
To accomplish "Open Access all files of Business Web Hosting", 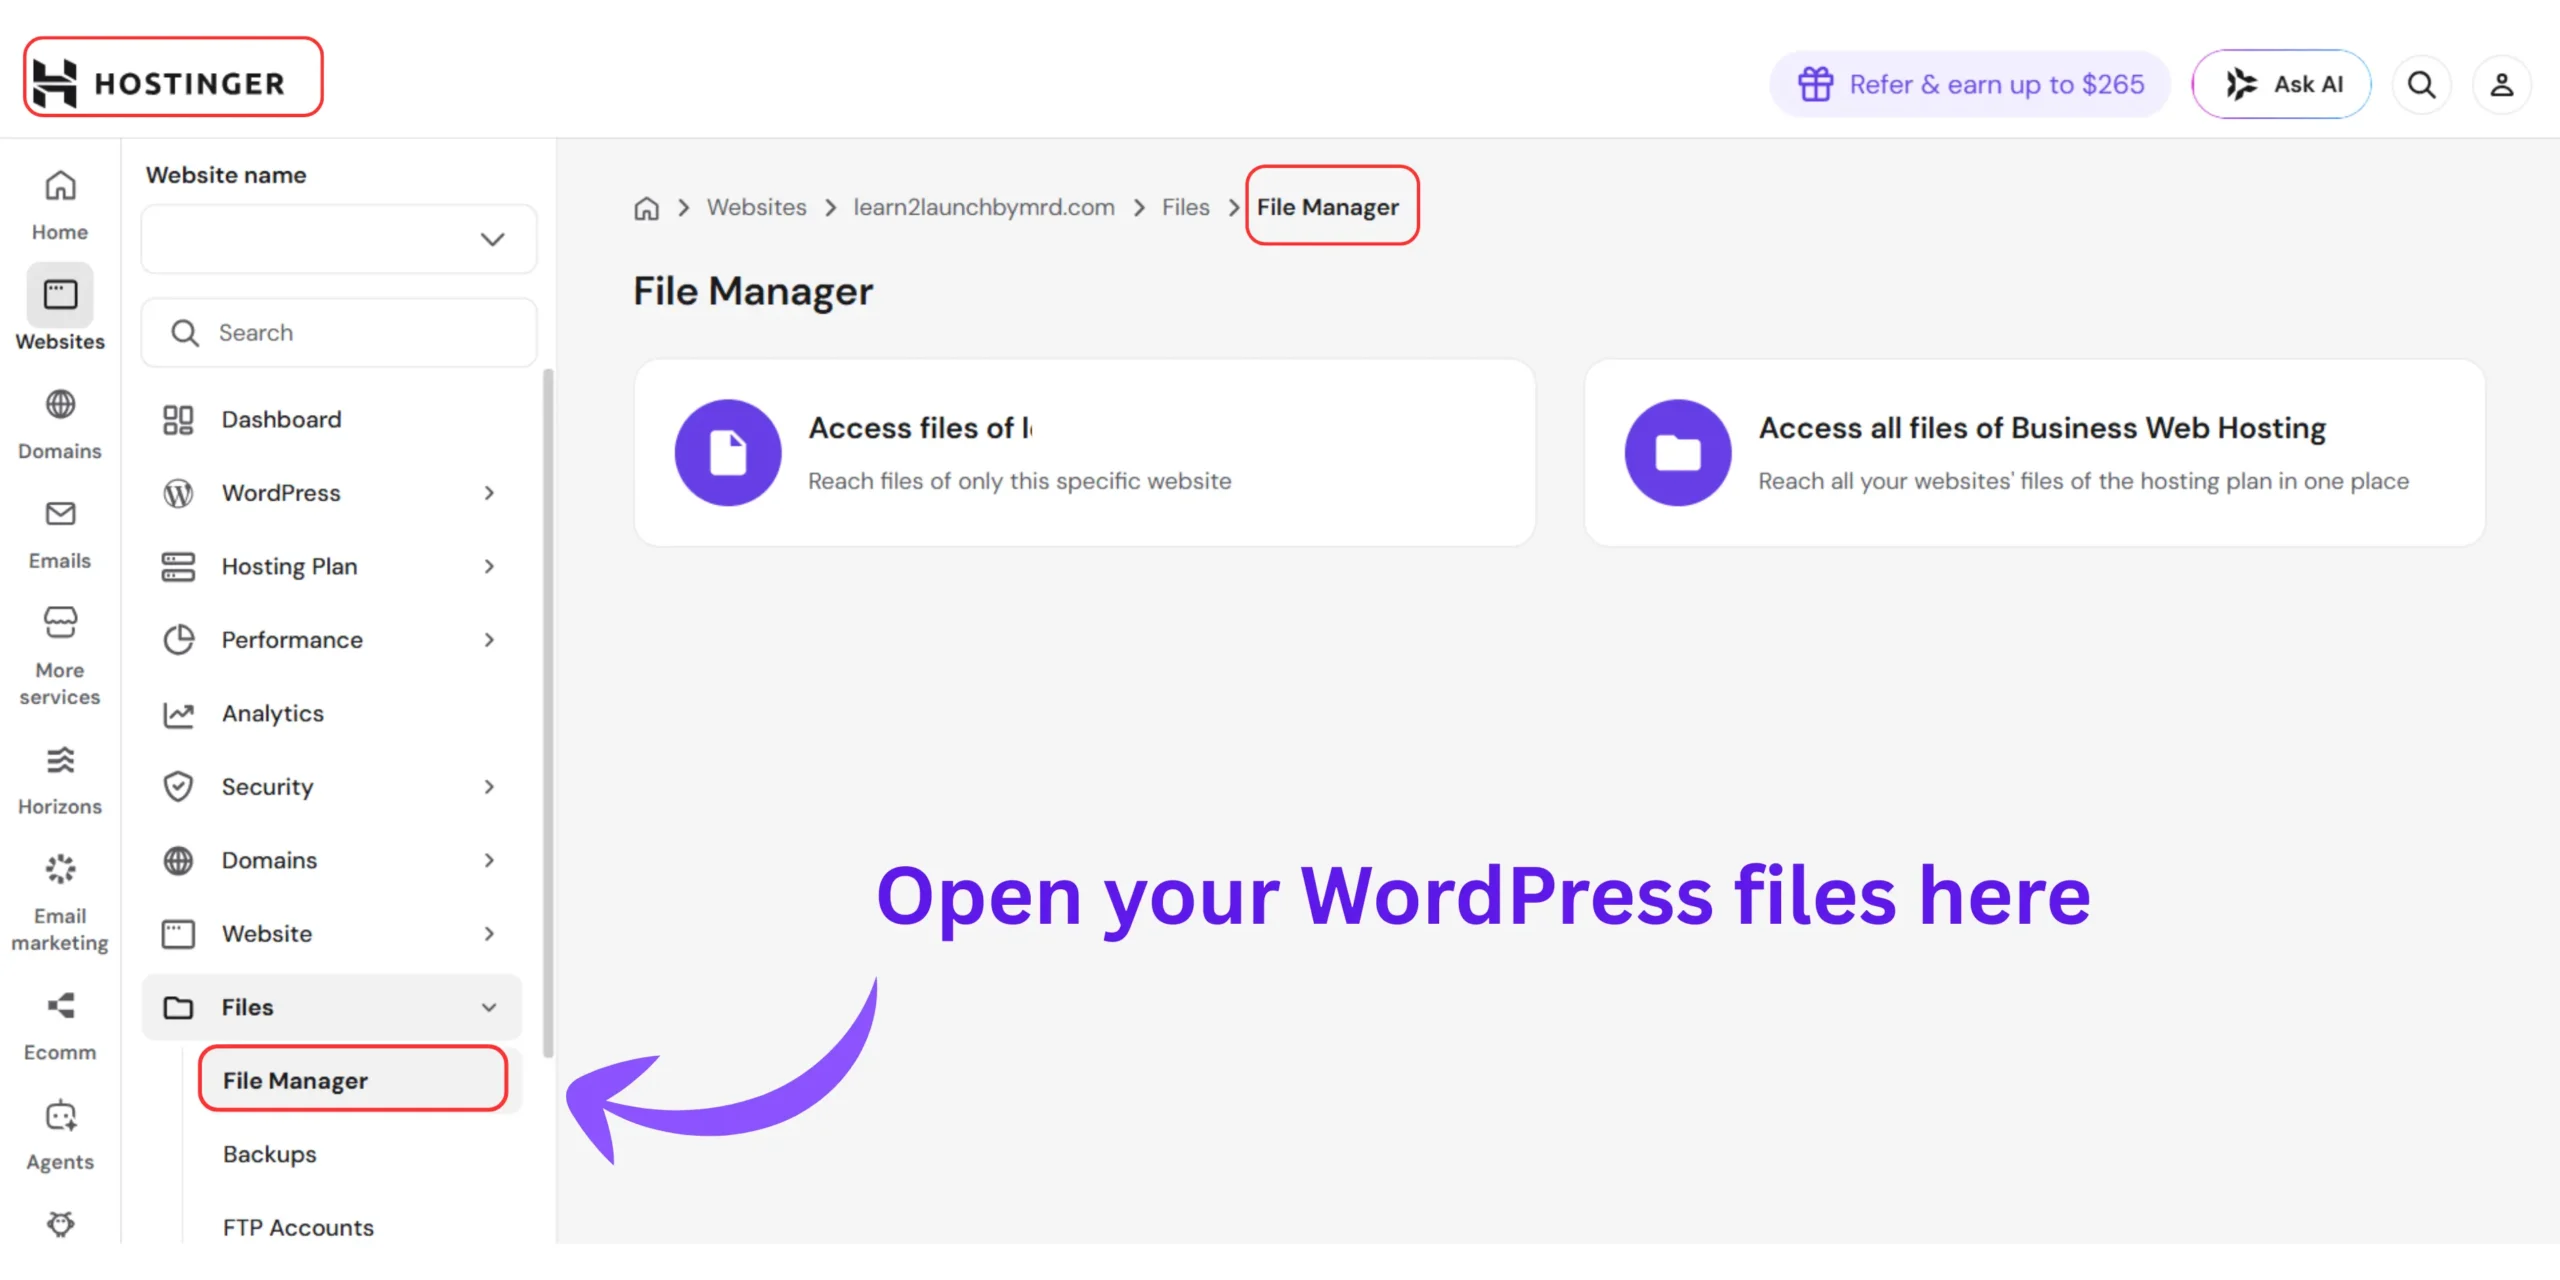I will 2035,453.
